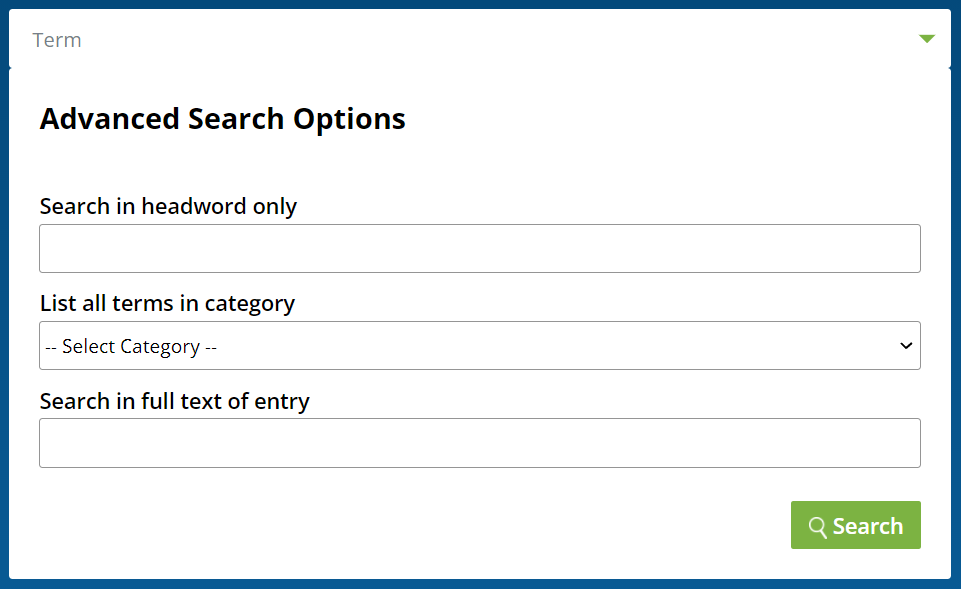Screen dimensions: 961x589
Task: Click the "Advanced Search Options" heading
Action: tap(222, 119)
